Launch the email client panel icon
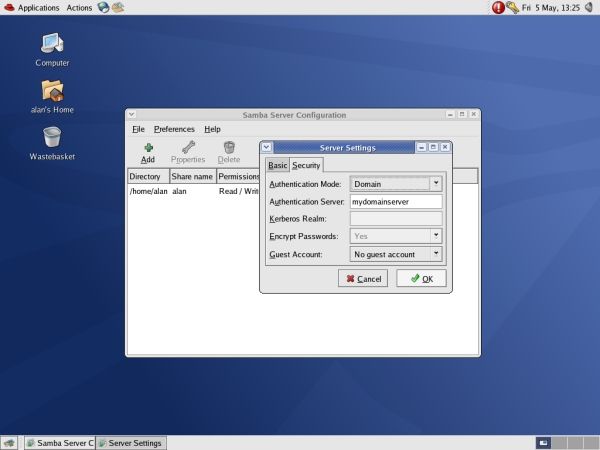Screen dimensions: 600x450 tap(118, 7)
